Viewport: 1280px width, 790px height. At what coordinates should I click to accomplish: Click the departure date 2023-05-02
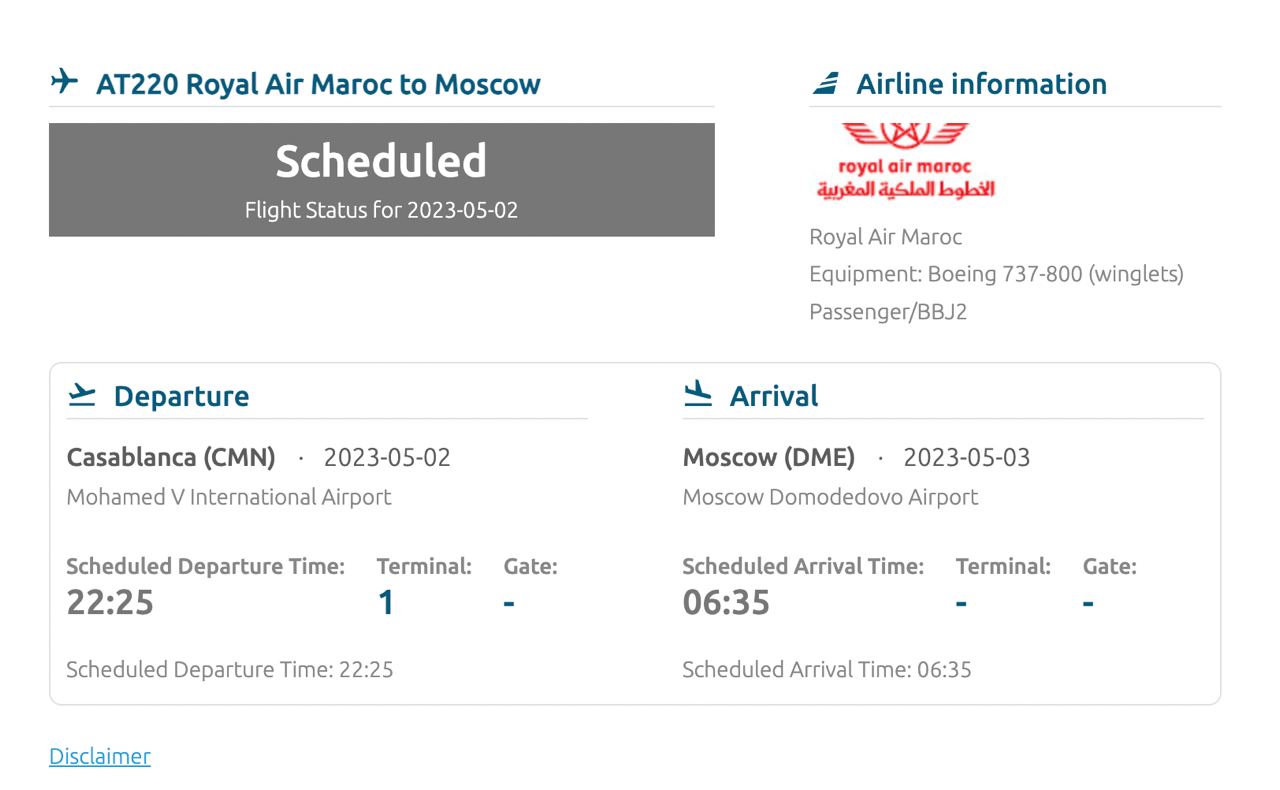pos(387,457)
